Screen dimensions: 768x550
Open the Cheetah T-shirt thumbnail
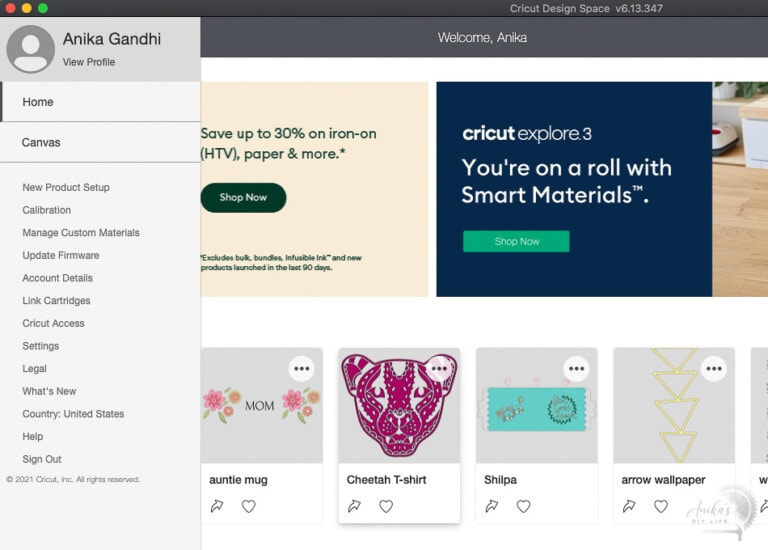point(399,405)
